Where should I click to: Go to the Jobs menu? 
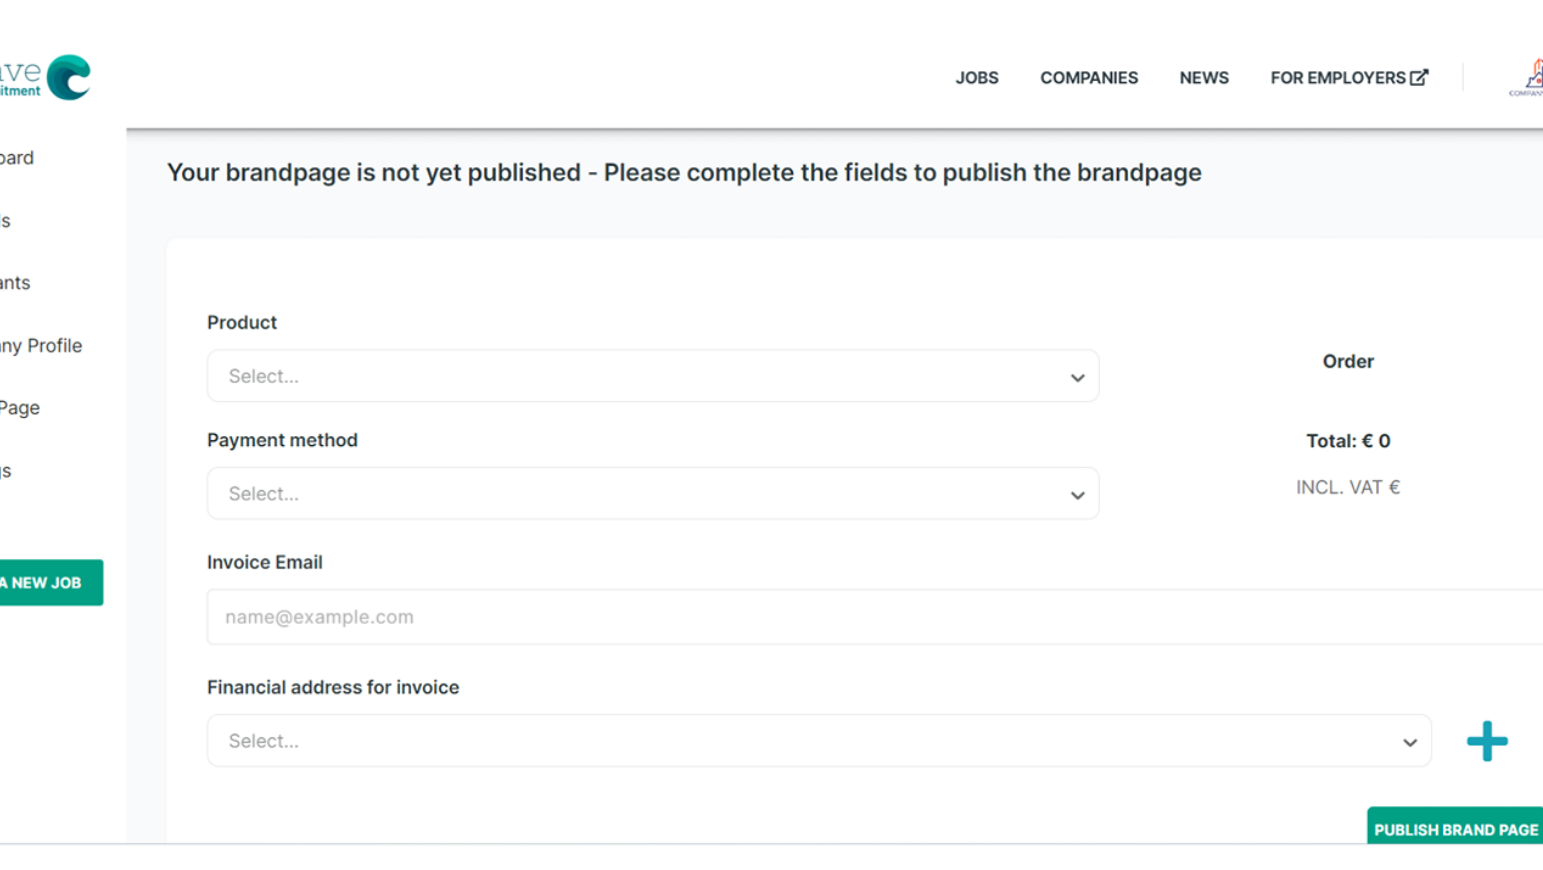[x=977, y=78]
